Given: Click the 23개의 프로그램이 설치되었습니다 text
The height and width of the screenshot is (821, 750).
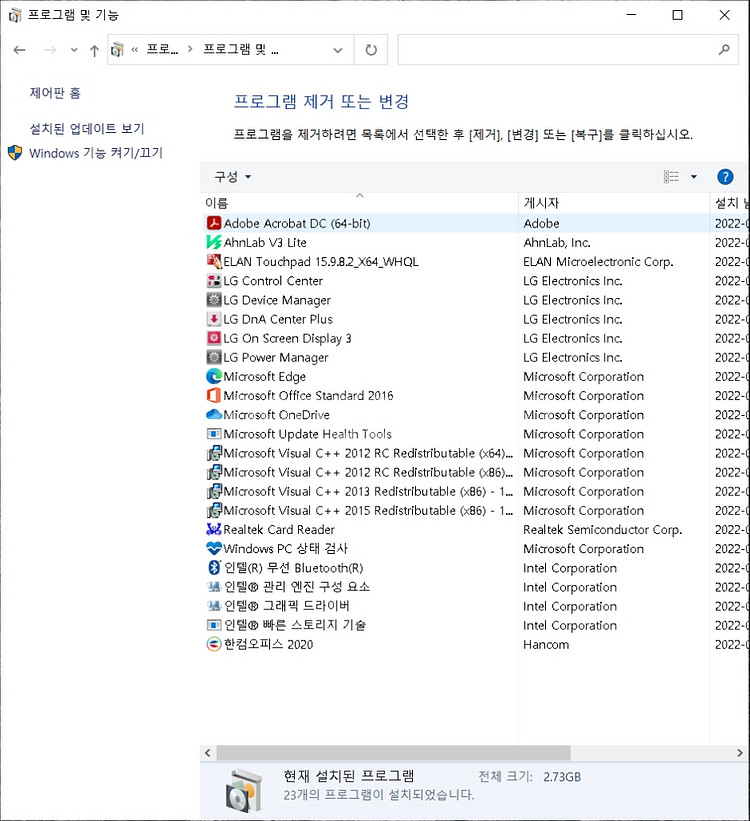Looking at the screenshot, I should (379, 795).
